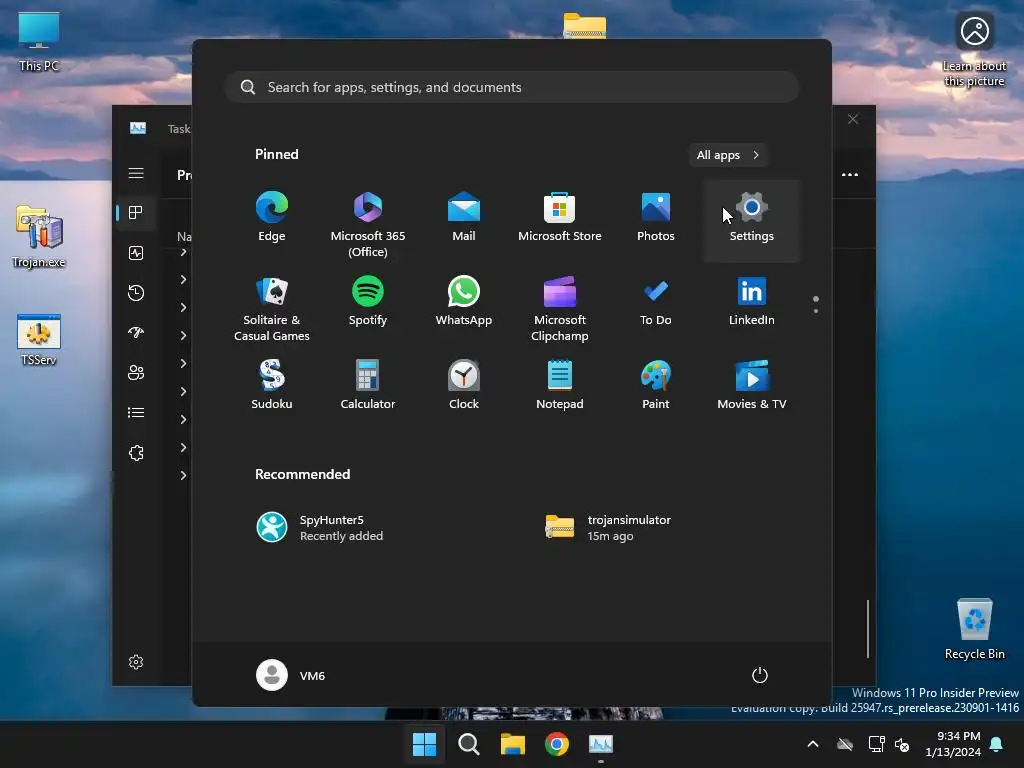Click the power button in Start menu
Image resolution: width=1024 pixels, height=768 pixels.
(760, 675)
